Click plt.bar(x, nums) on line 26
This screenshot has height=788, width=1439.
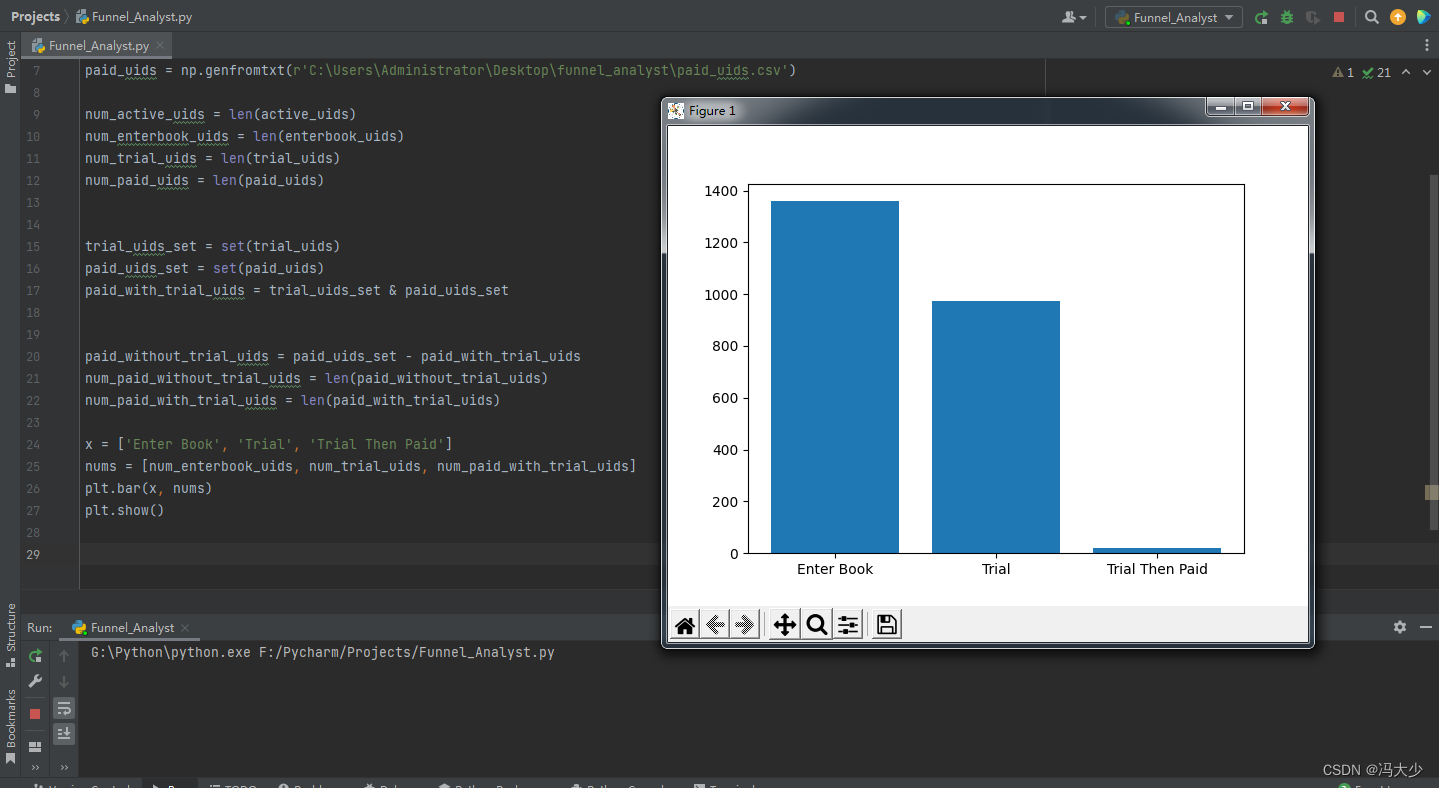148,488
